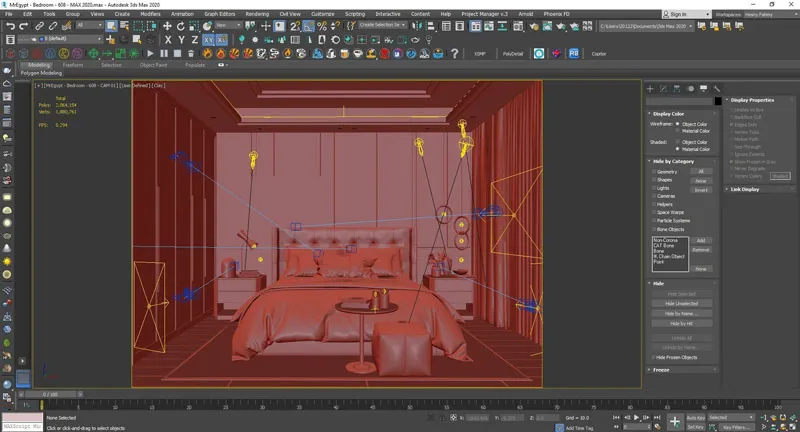800x432 pixels.
Task: Click the Hide by Name button
Action: tap(681, 313)
